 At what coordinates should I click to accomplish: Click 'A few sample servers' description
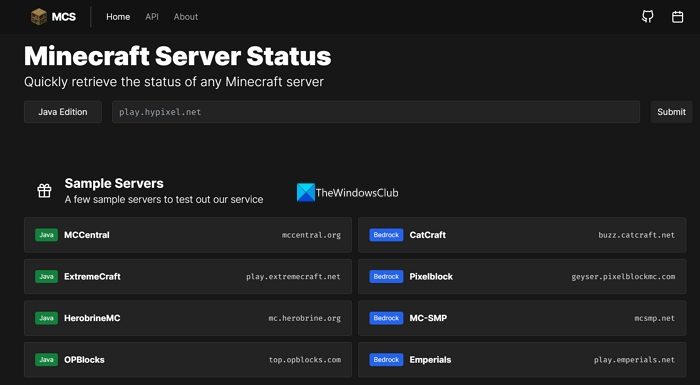[164, 199]
